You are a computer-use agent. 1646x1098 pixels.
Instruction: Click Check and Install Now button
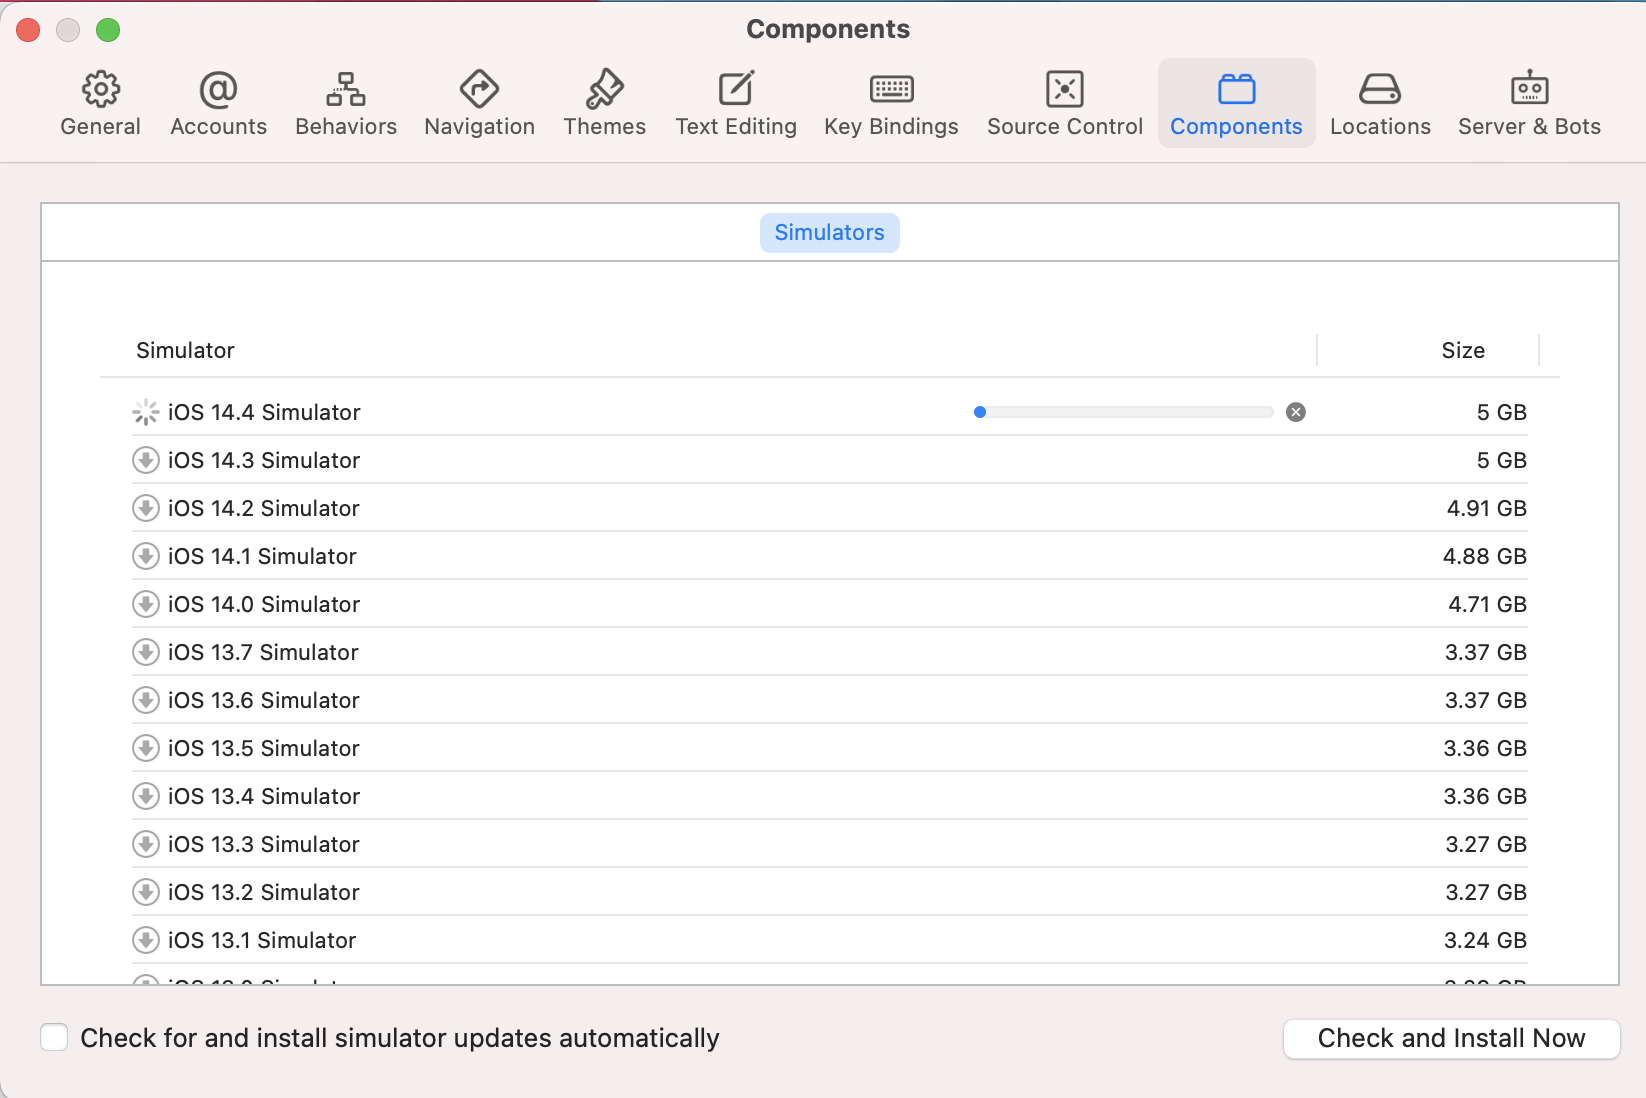tap(1451, 1038)
